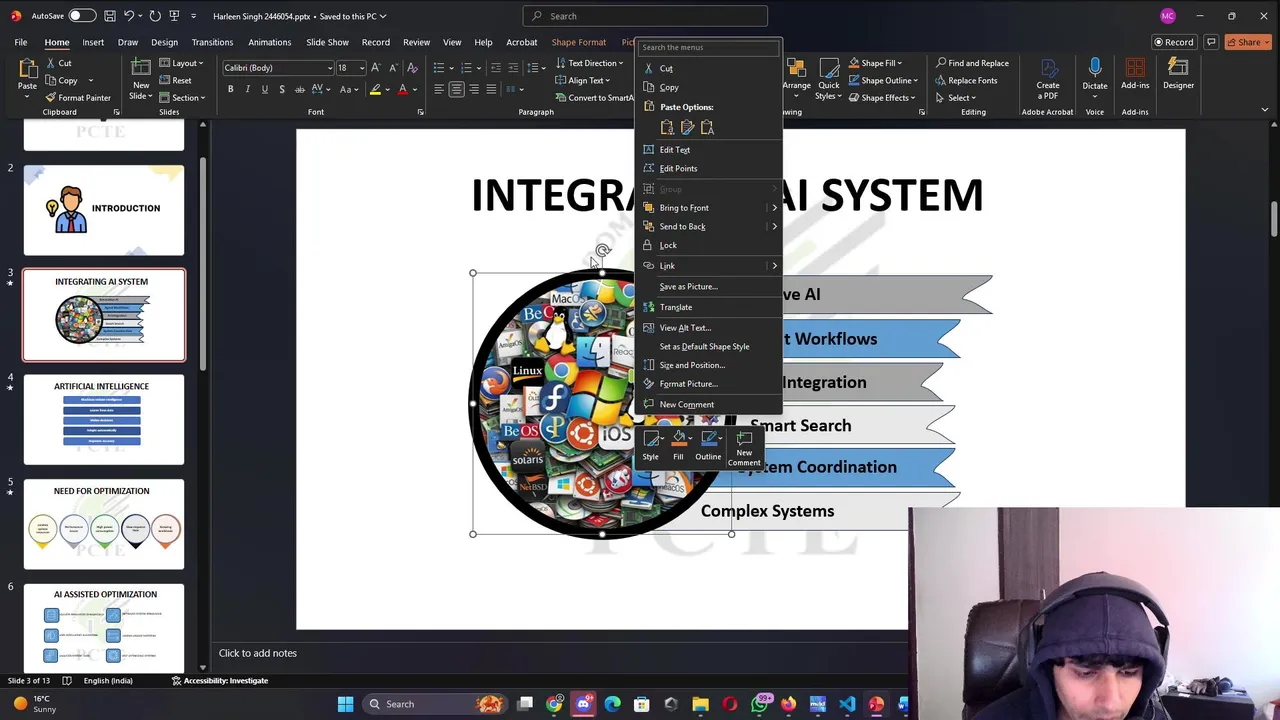1280x720 pixels.
Task: Open Opera browser from the taskbar
Action: click(729, 704)
